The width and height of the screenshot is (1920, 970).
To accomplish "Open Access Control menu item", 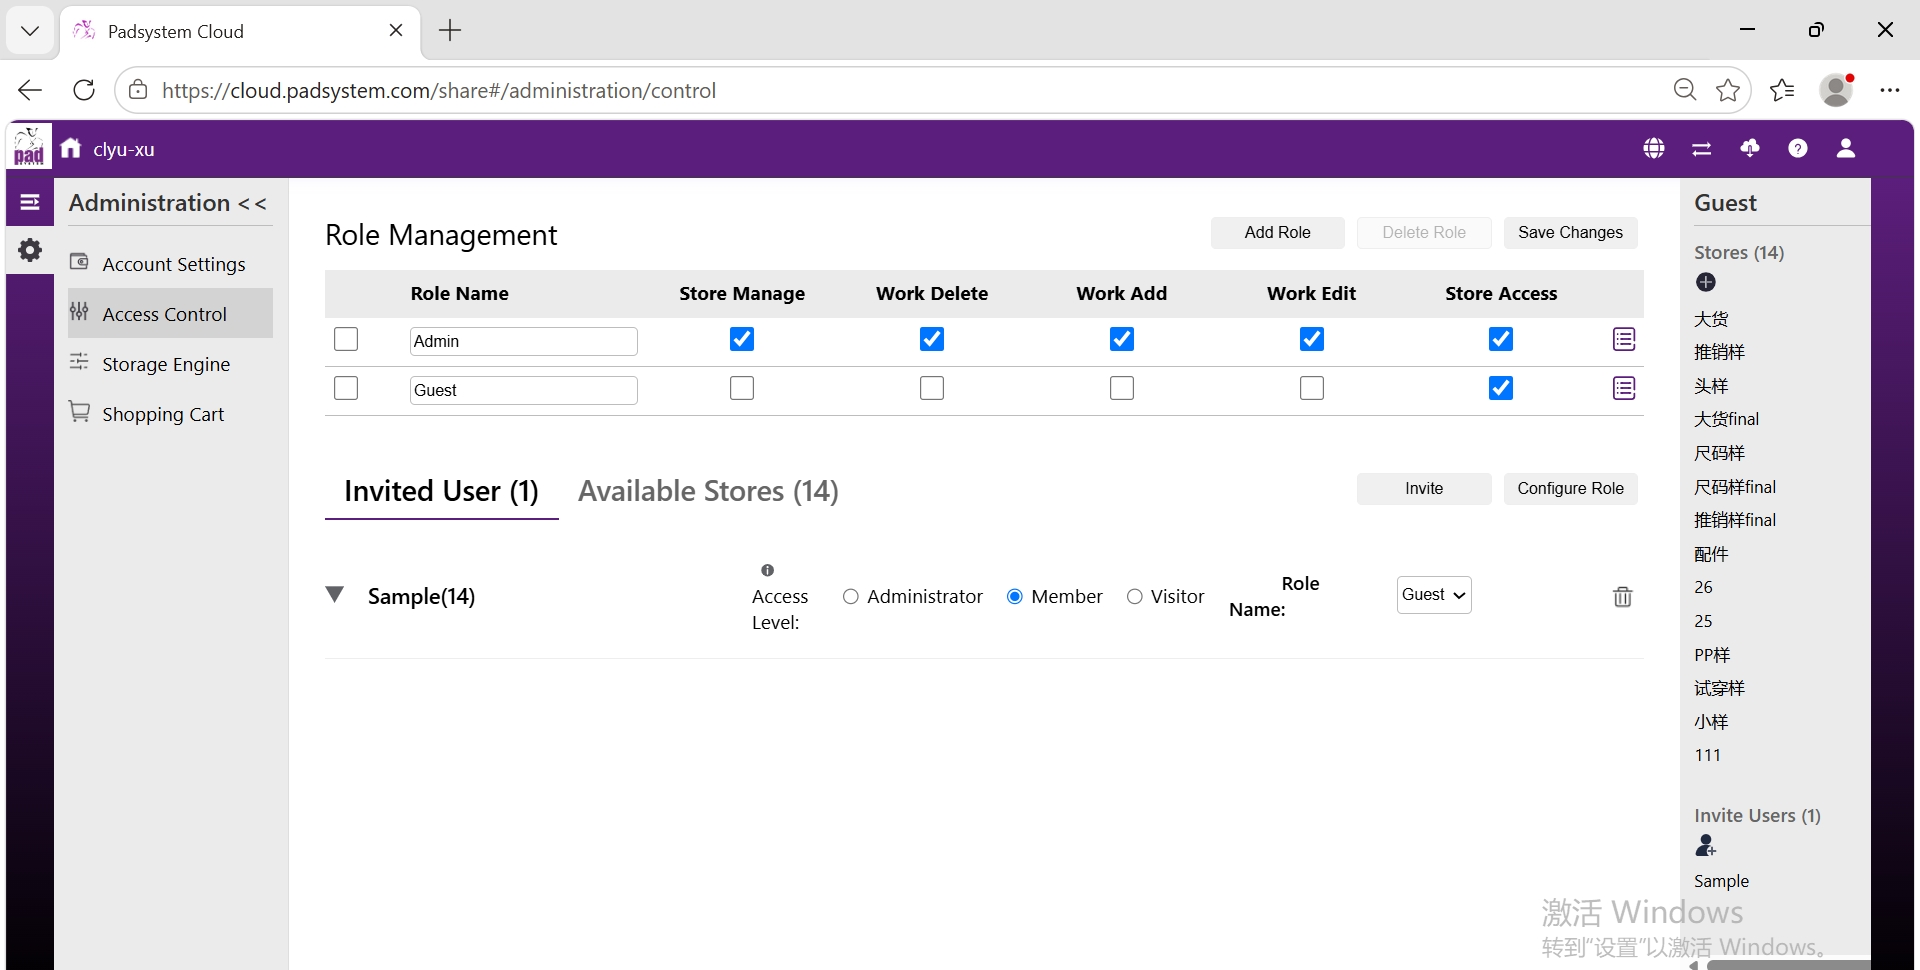I will coord(170,314).
